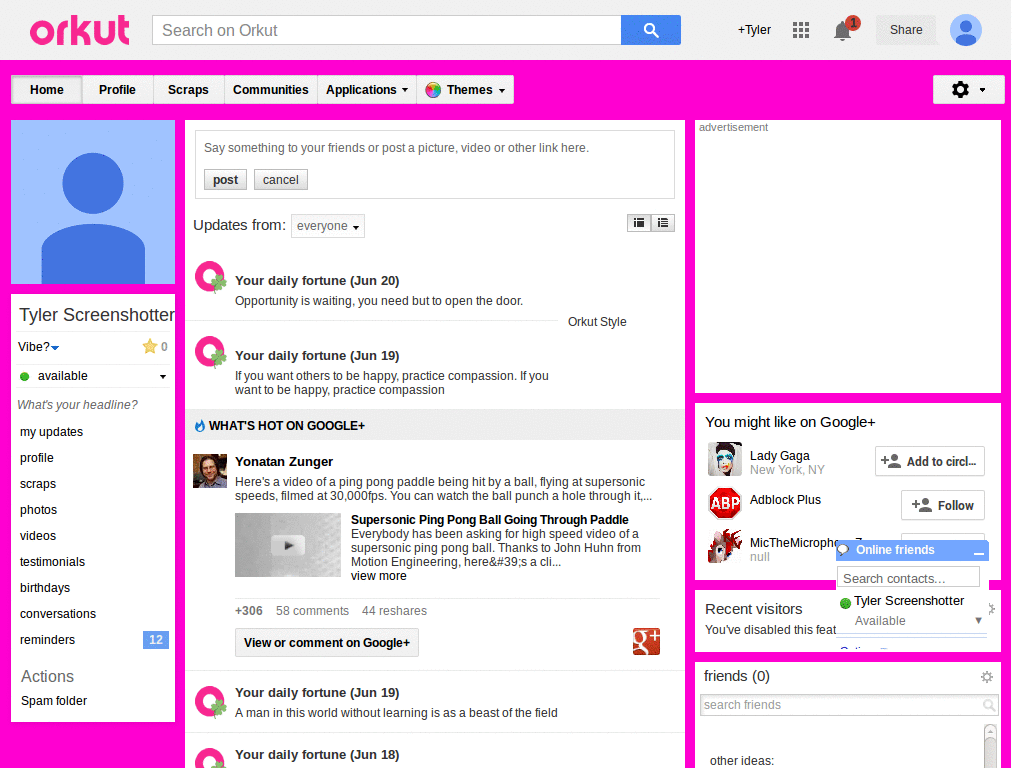
Task: Click Yonatan Zunger's profile photo
Action: point(210,471)
